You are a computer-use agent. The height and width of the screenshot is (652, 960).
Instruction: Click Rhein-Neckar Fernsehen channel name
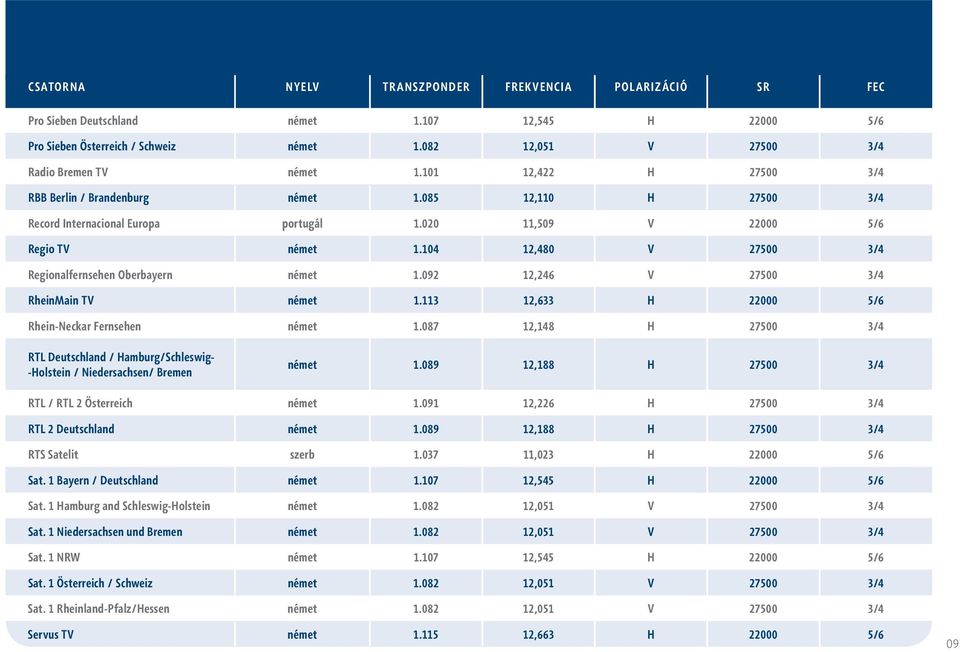[84, 326]
